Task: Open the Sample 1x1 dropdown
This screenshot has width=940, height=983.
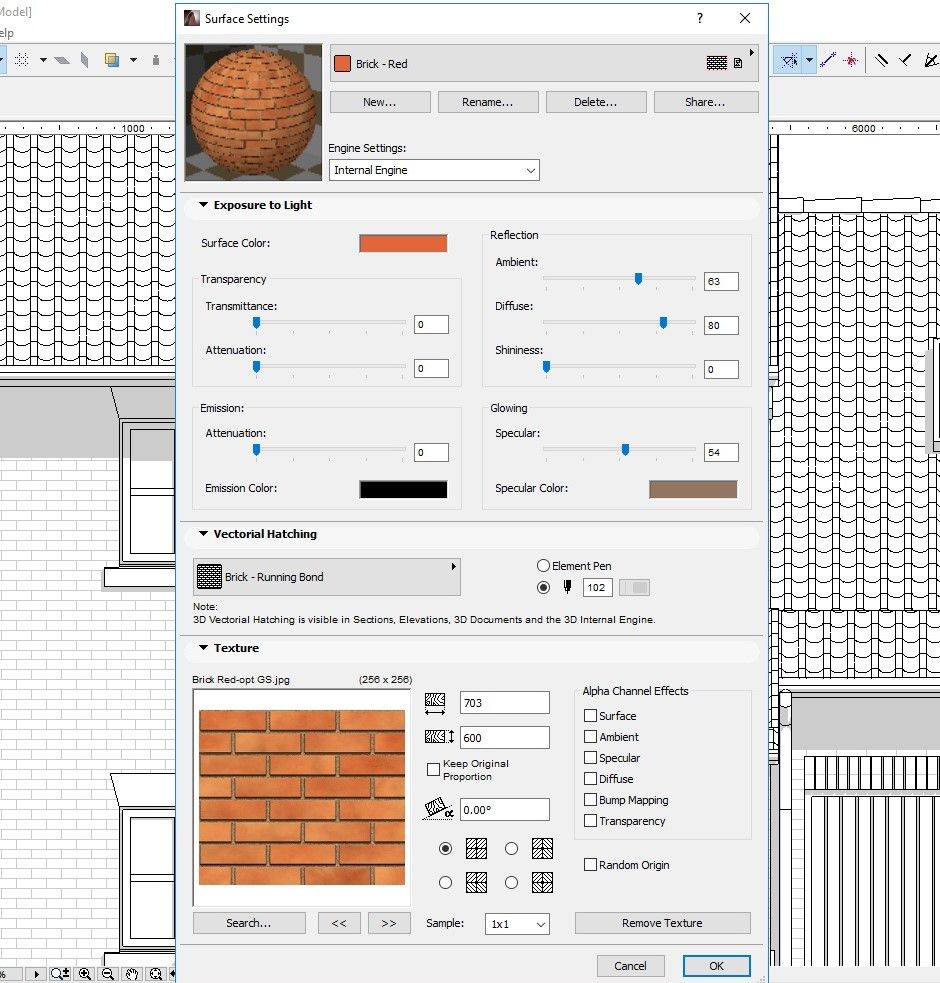Action: point(517,924)
